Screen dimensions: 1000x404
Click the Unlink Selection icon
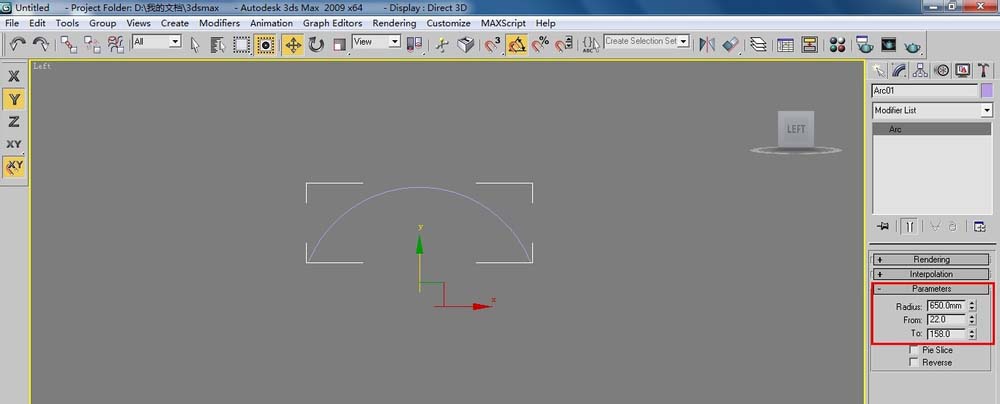[x=92, y=44]
